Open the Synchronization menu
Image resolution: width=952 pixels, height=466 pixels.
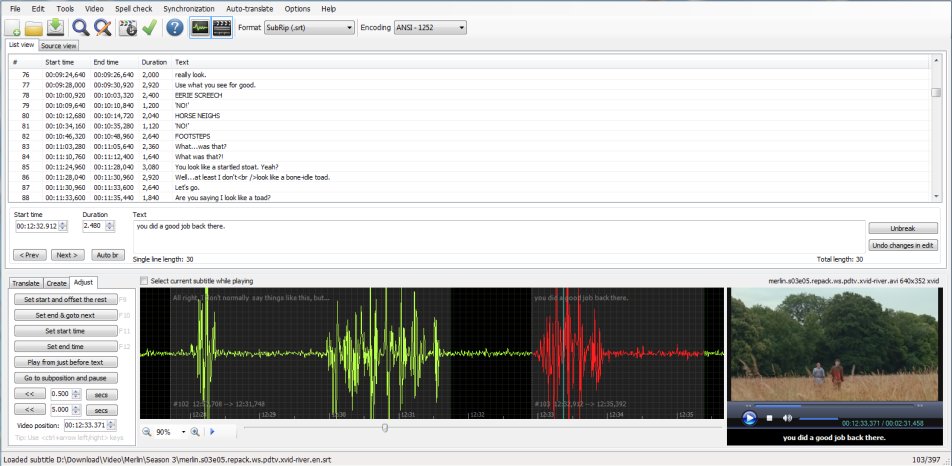point(188,8)
